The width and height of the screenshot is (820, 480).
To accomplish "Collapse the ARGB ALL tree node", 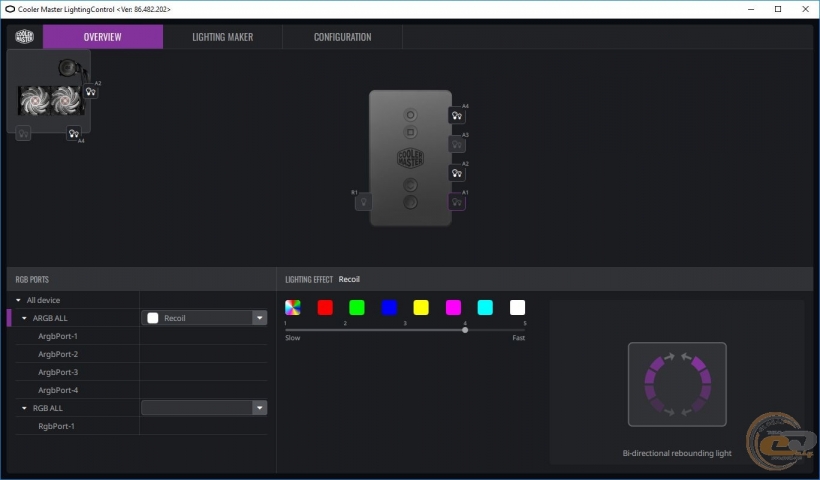I will coord(24,318).
